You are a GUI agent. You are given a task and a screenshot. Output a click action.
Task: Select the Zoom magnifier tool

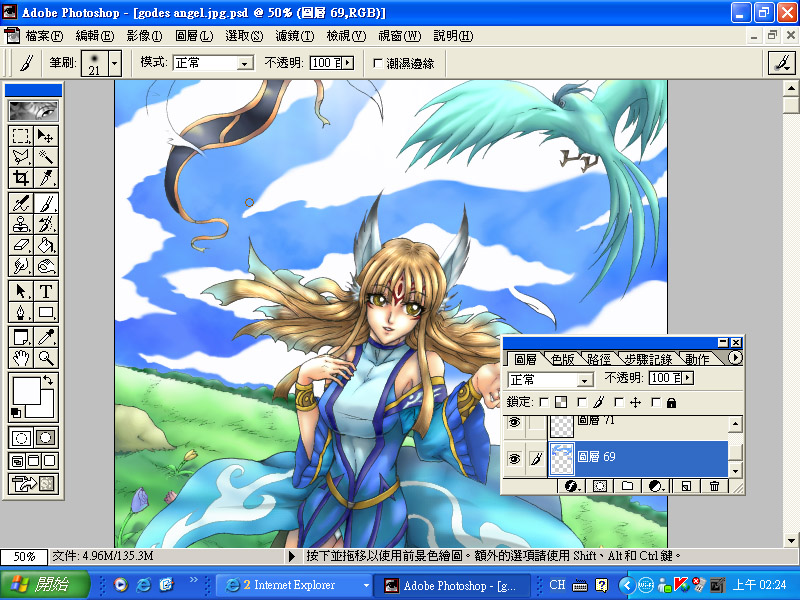tap(45, 358)
